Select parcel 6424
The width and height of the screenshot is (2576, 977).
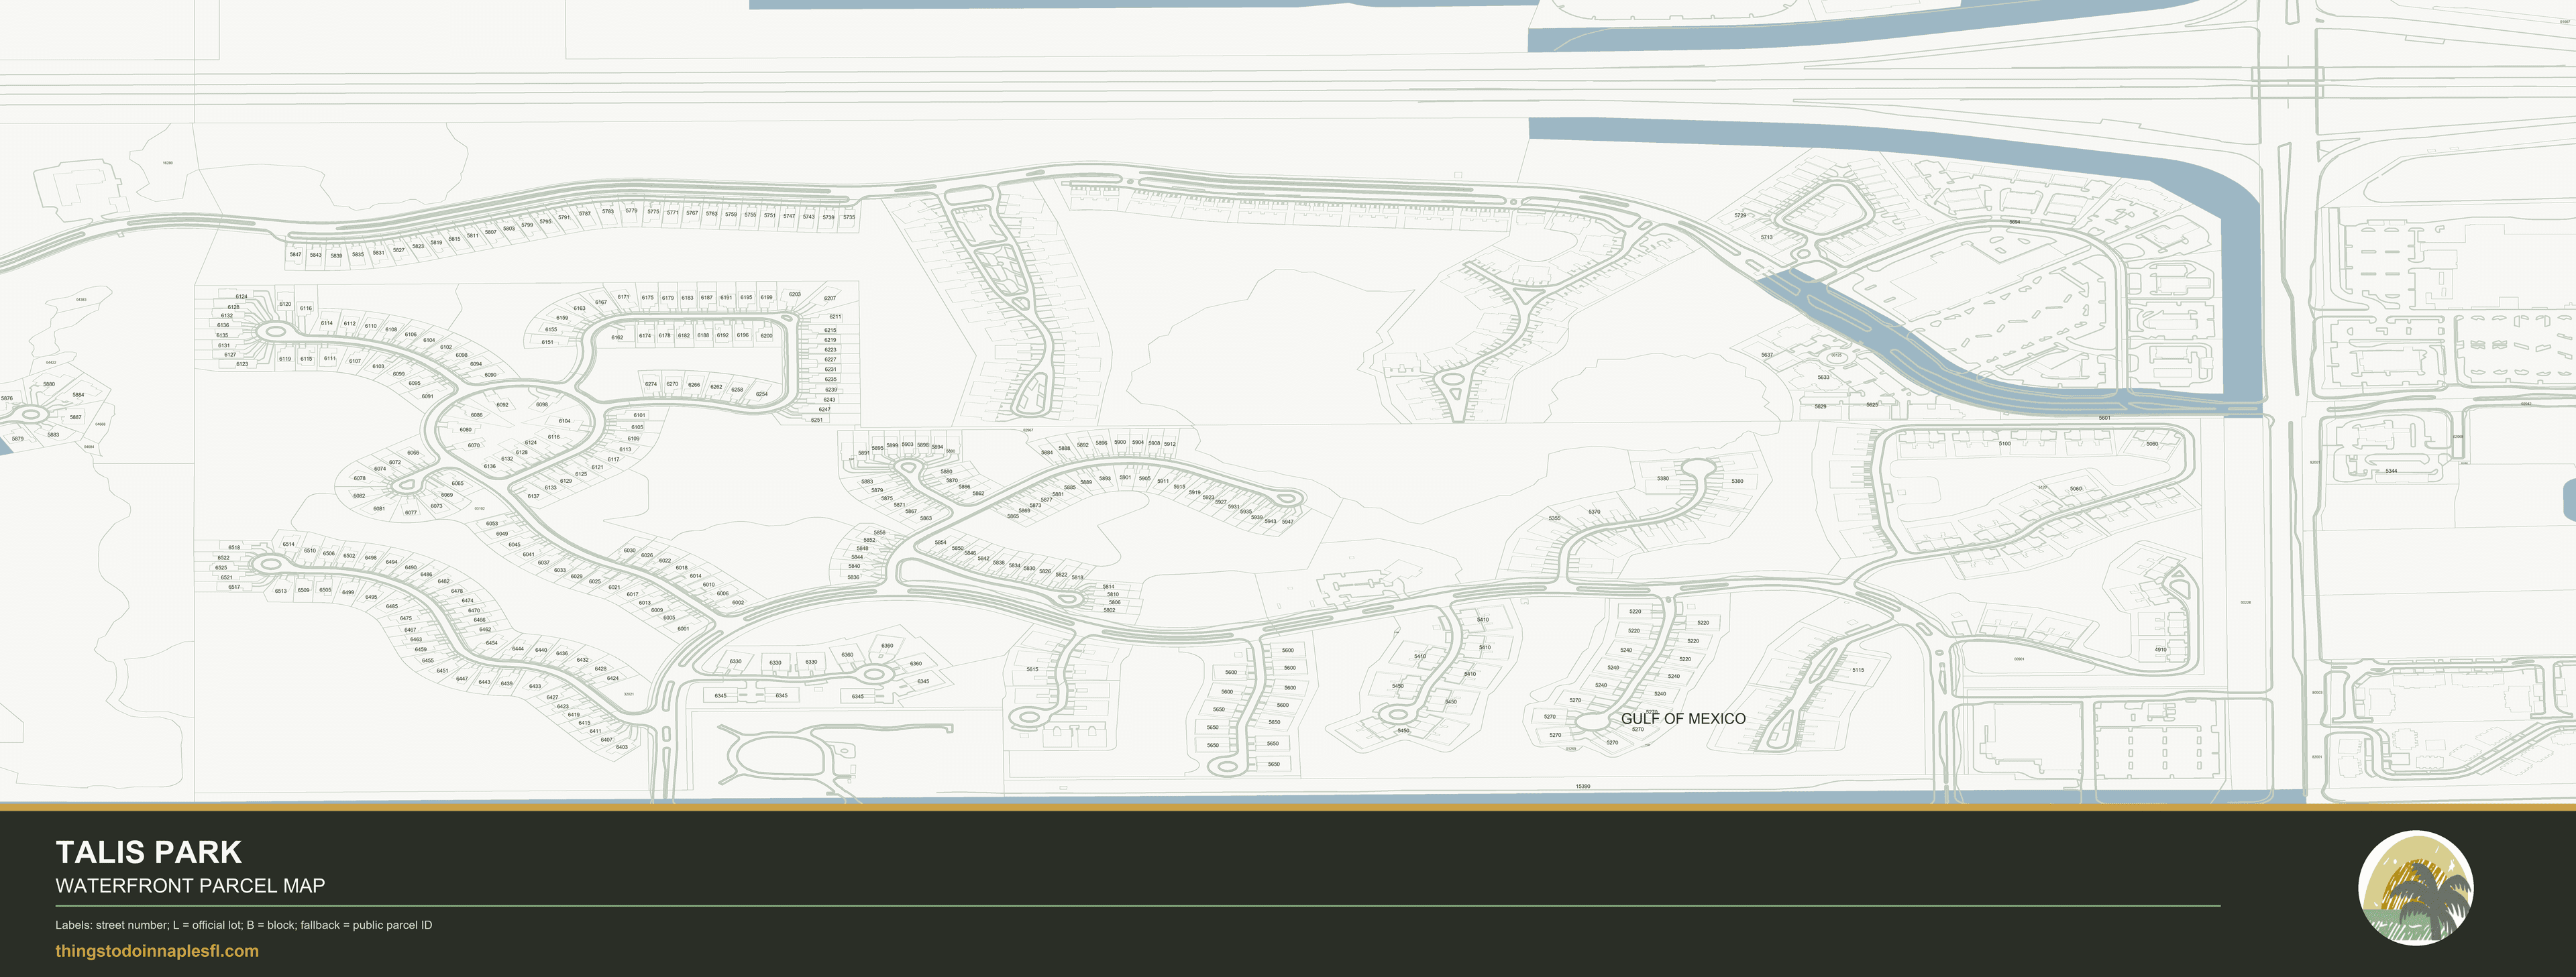tap(612, 678)
